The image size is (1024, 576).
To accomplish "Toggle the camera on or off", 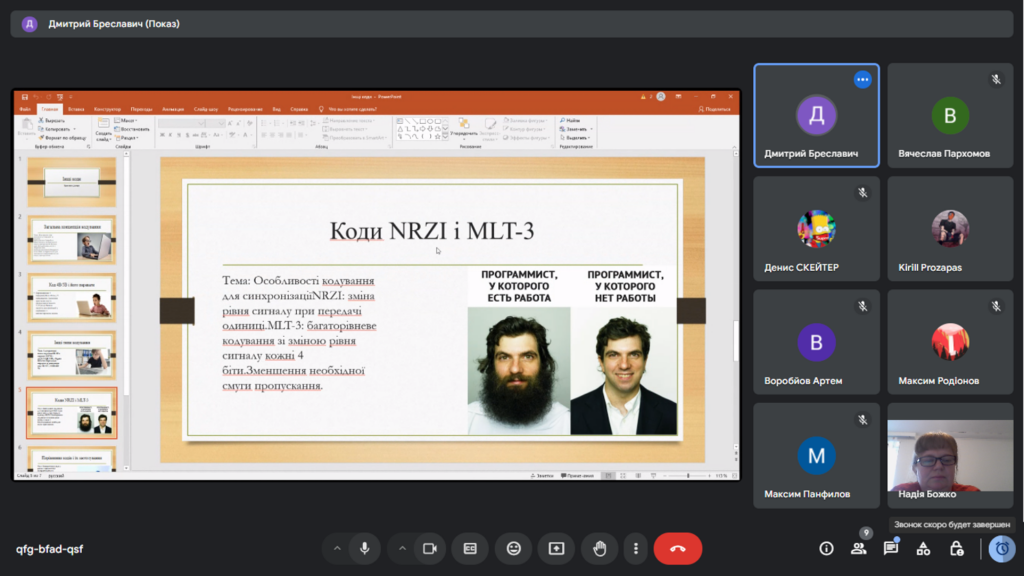I will pos(431,548).
